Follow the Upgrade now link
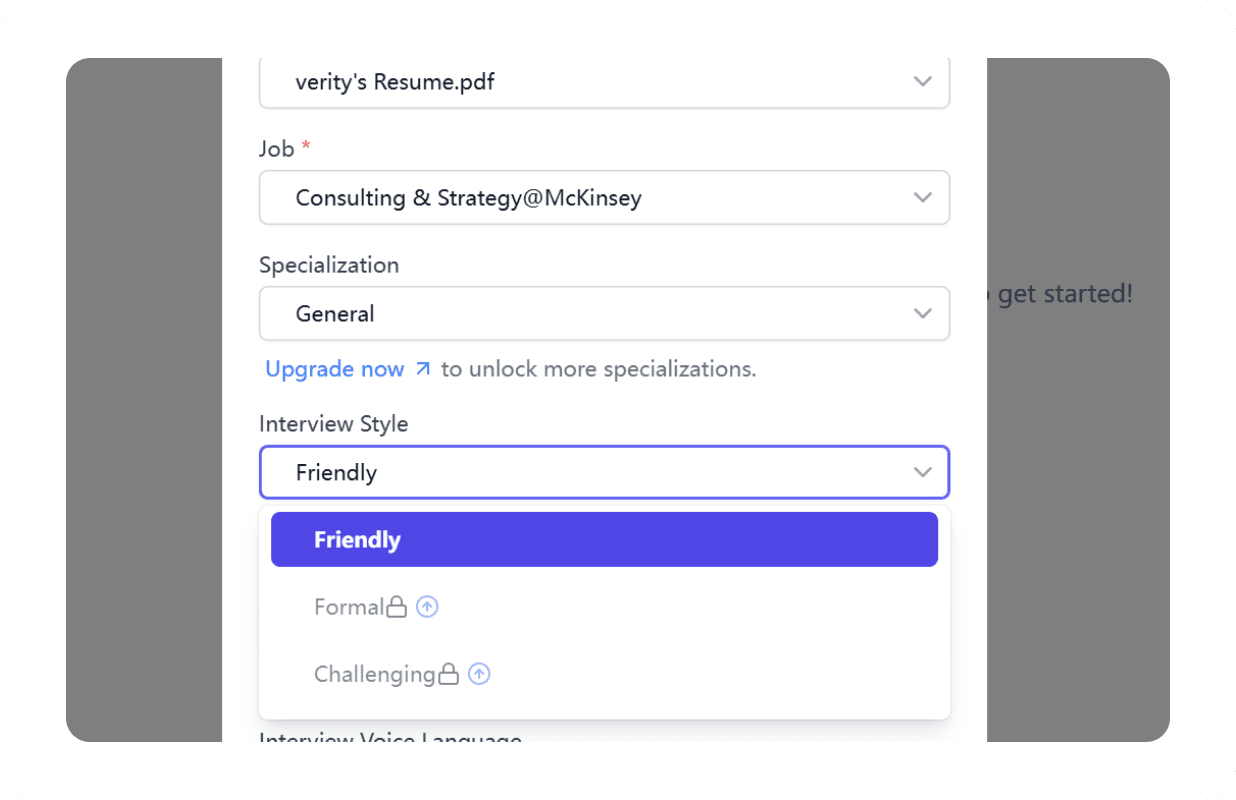The image size is (1236, 800). point(335,369)
